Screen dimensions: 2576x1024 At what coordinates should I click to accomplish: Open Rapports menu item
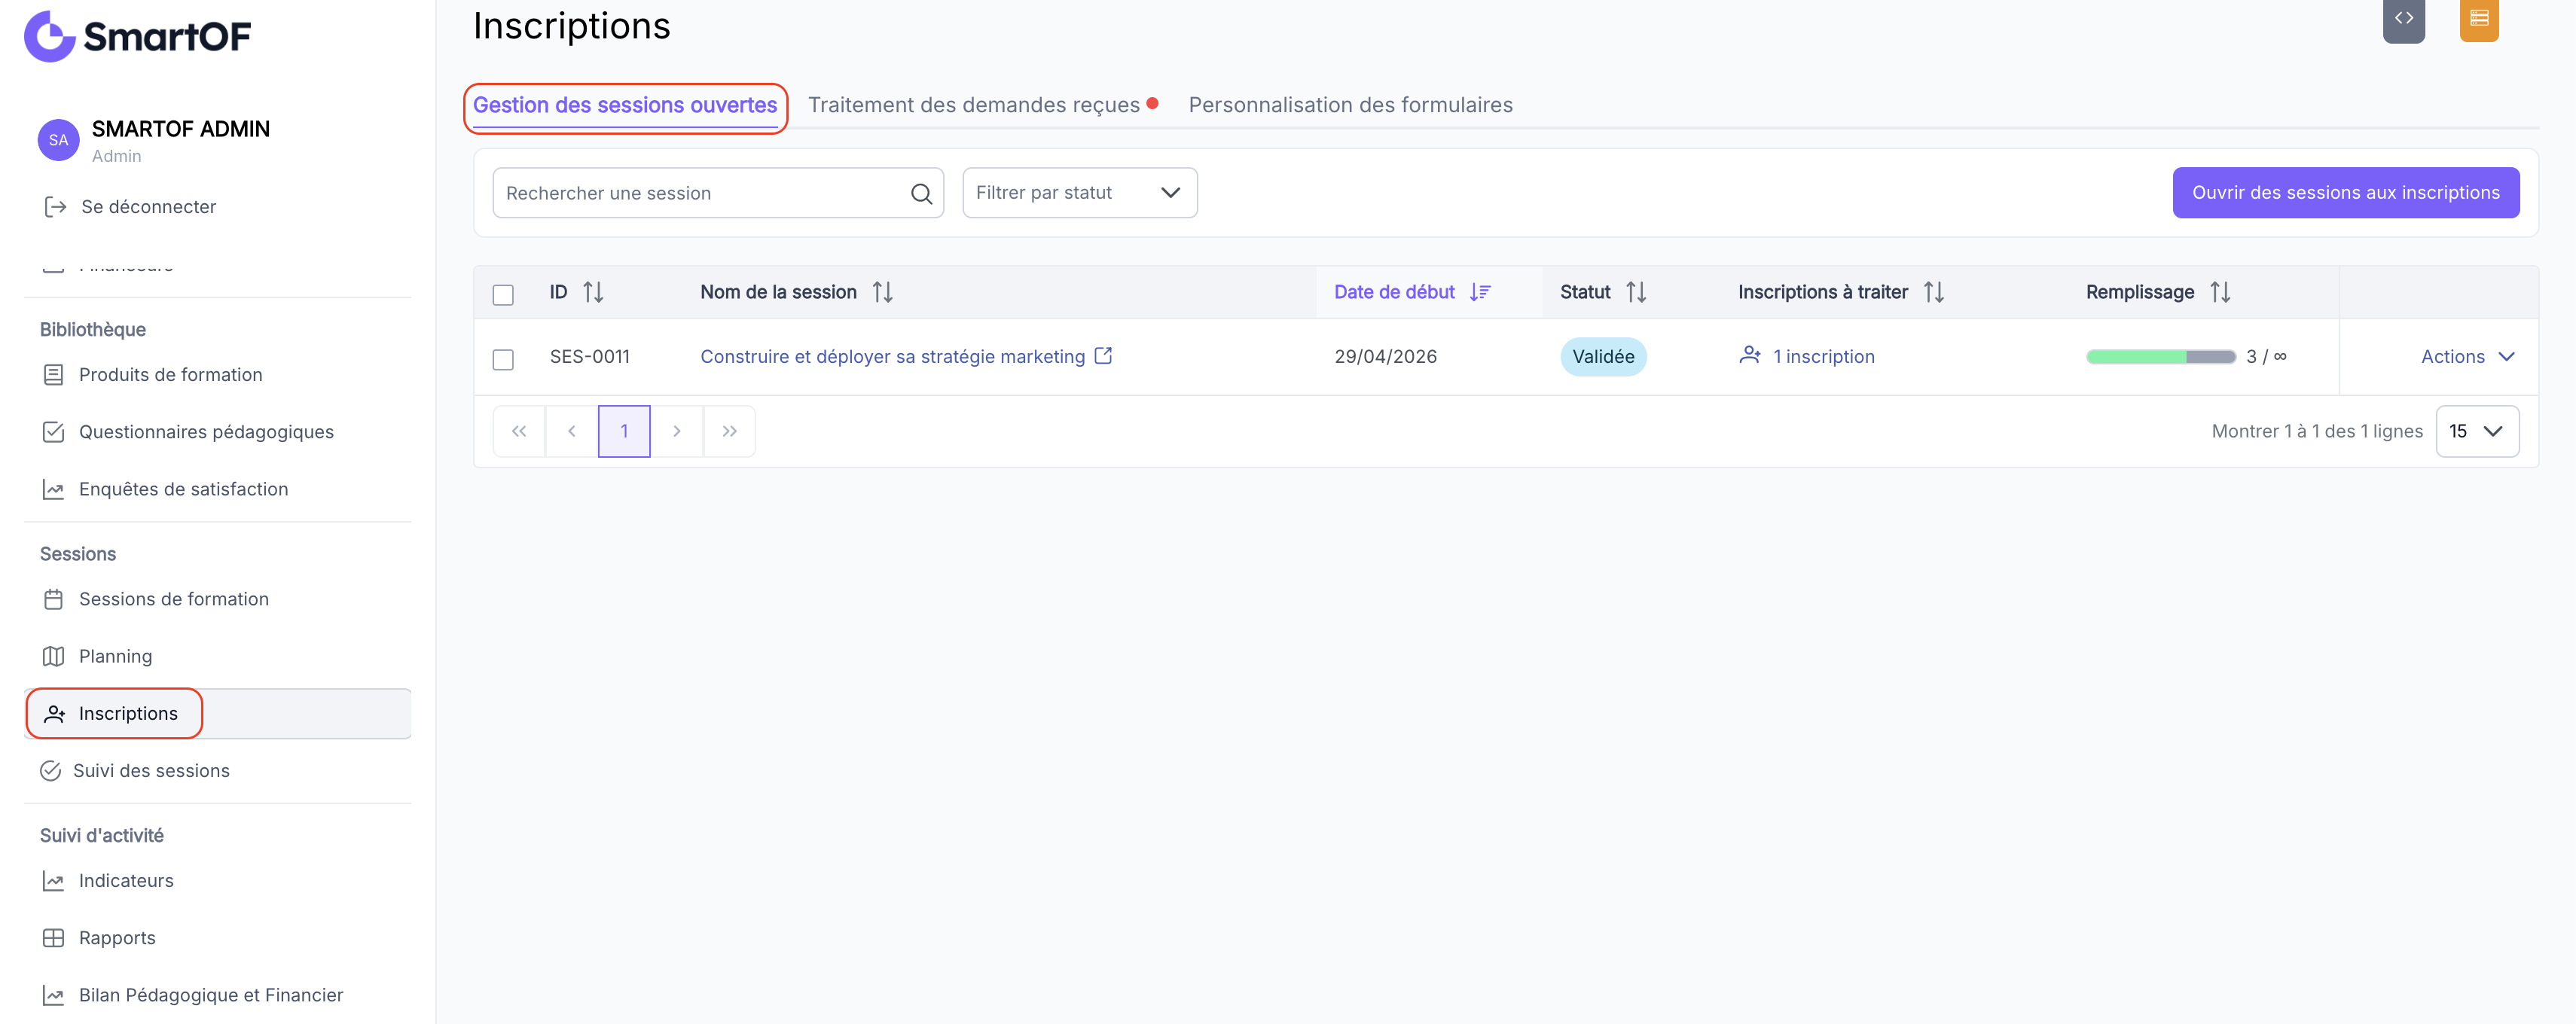tap(217, 938)
